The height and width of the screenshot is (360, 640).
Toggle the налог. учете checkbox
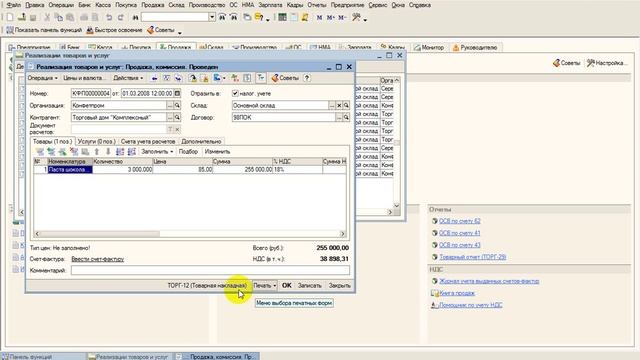coord(235,93)
